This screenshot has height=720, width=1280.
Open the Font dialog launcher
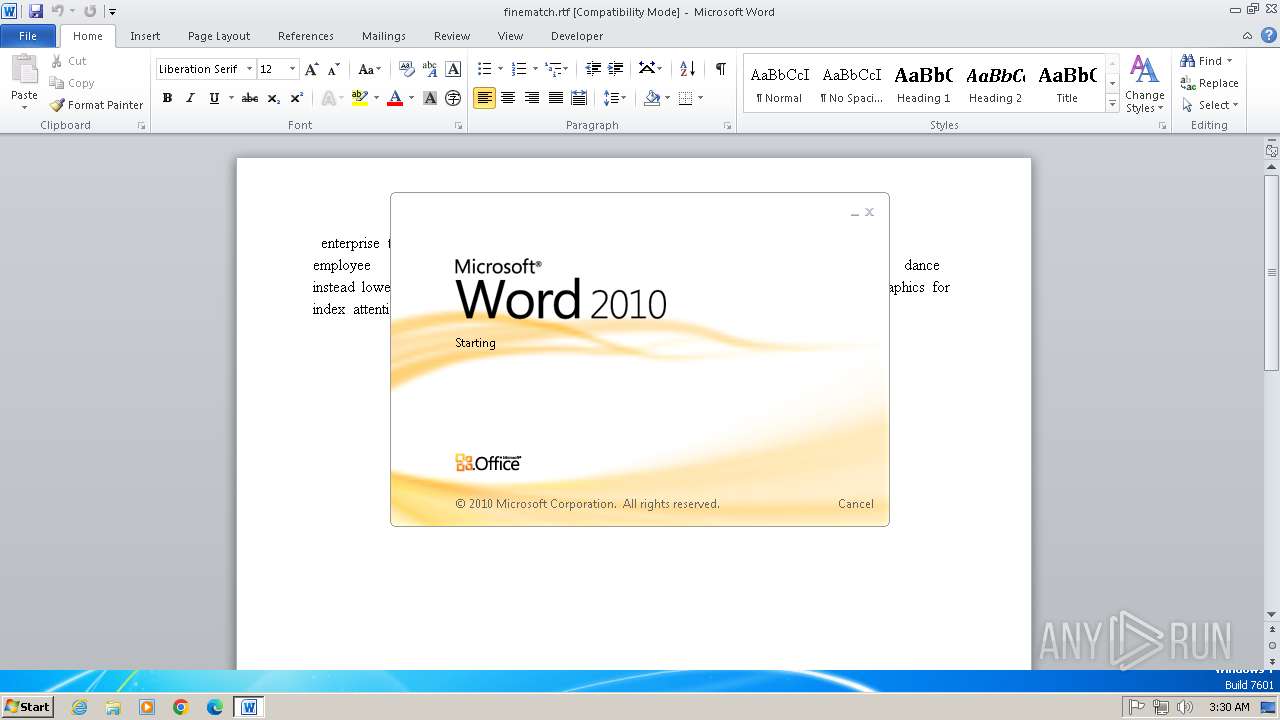[459, 126]
